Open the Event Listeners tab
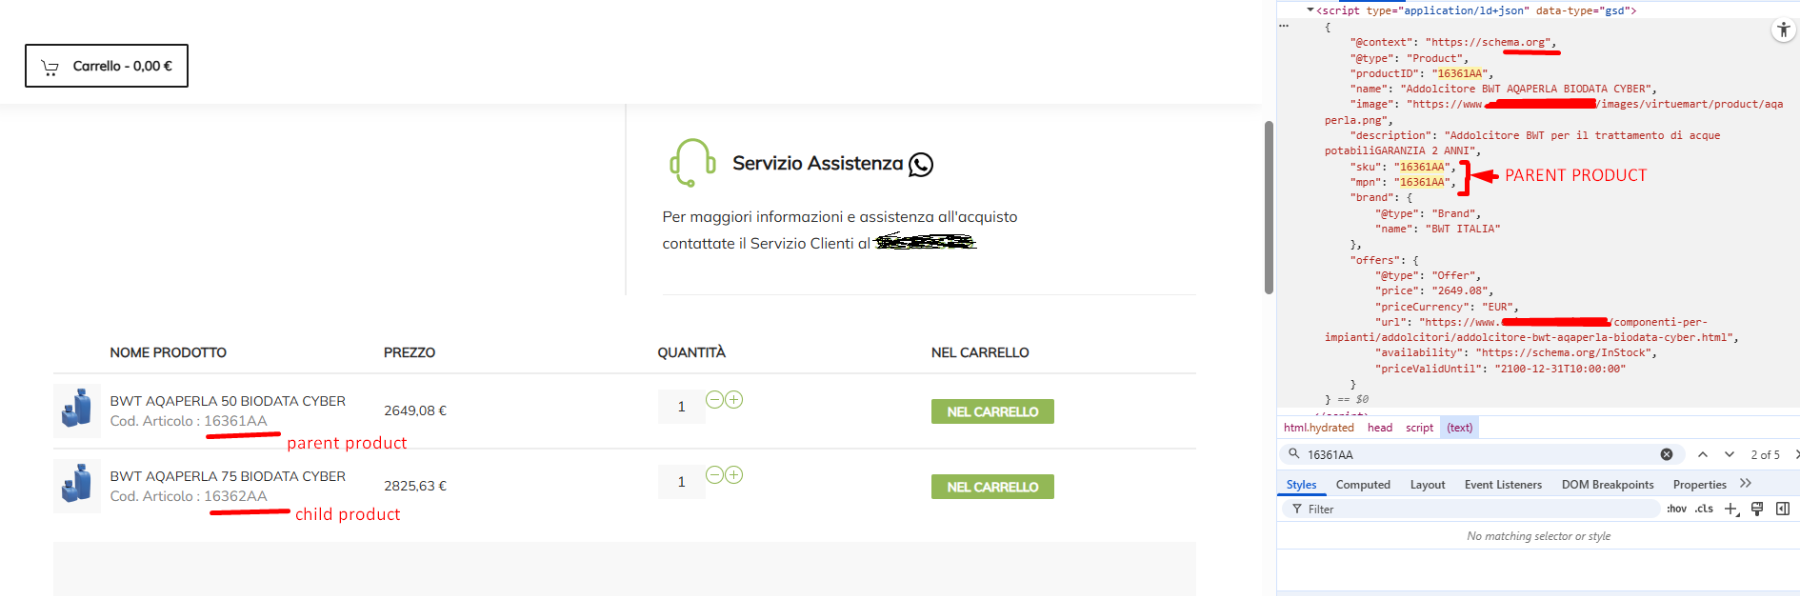 (x=1503, y=485)
